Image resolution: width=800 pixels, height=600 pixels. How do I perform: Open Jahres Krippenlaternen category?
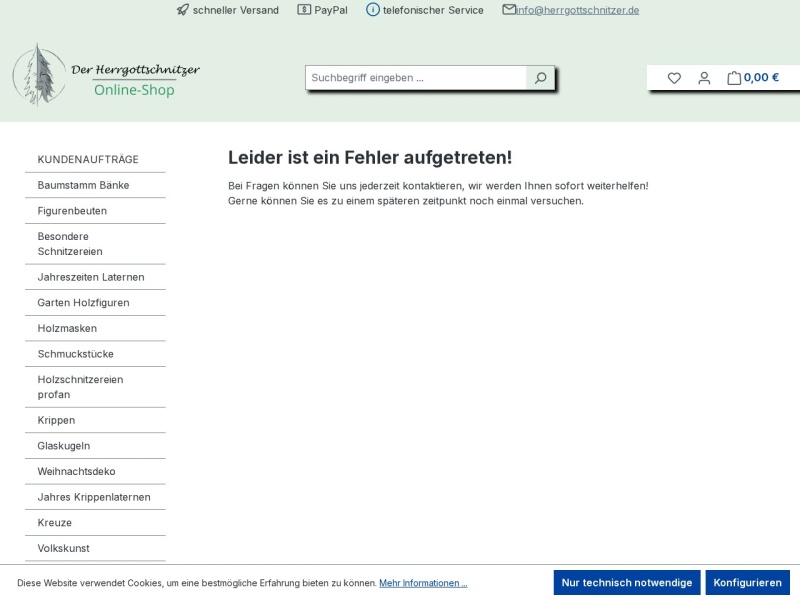(95, 497)
